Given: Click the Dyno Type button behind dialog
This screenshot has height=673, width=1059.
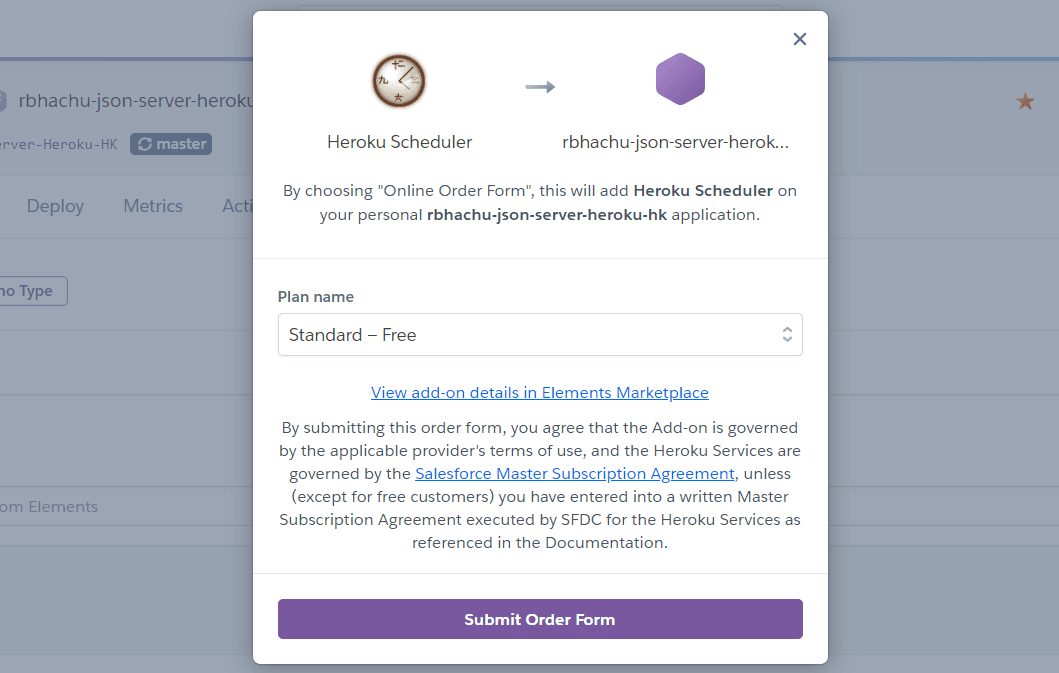Looking at the screenshot, I should [32, 291].
